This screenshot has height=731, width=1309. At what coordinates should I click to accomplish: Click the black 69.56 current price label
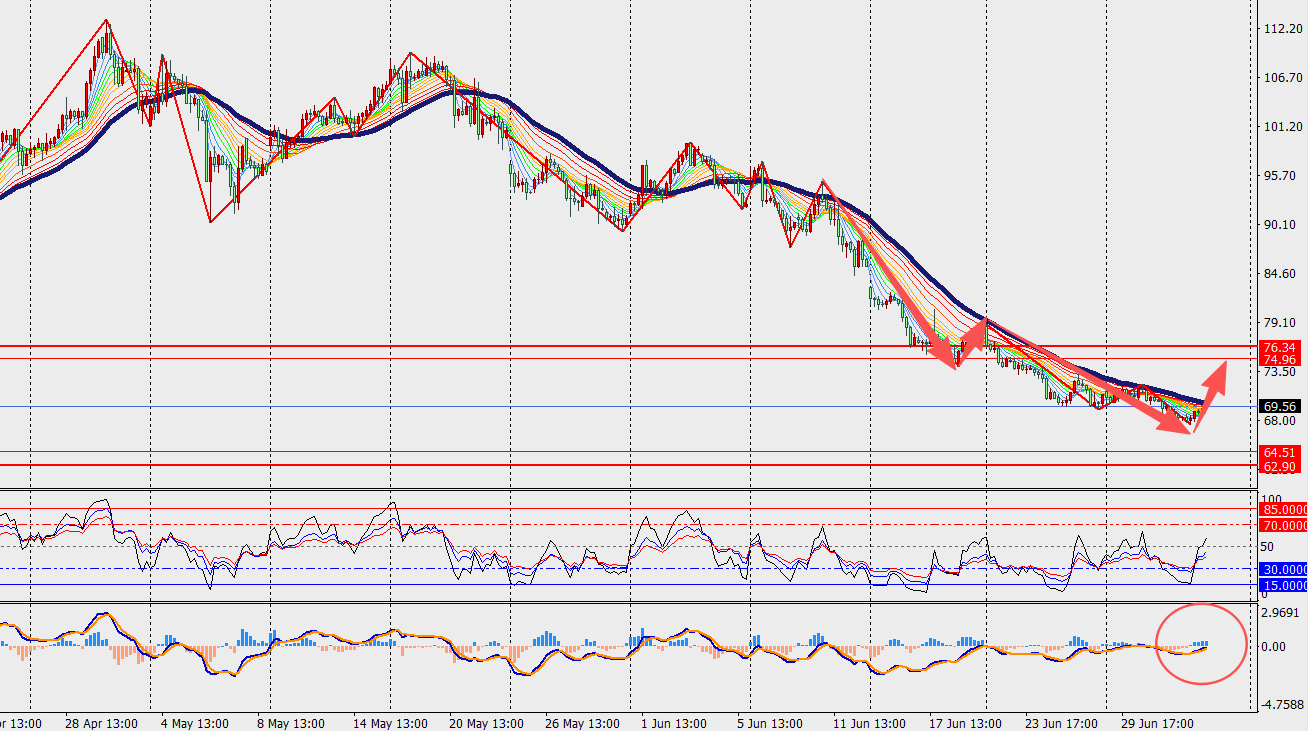click(1282, 407)
